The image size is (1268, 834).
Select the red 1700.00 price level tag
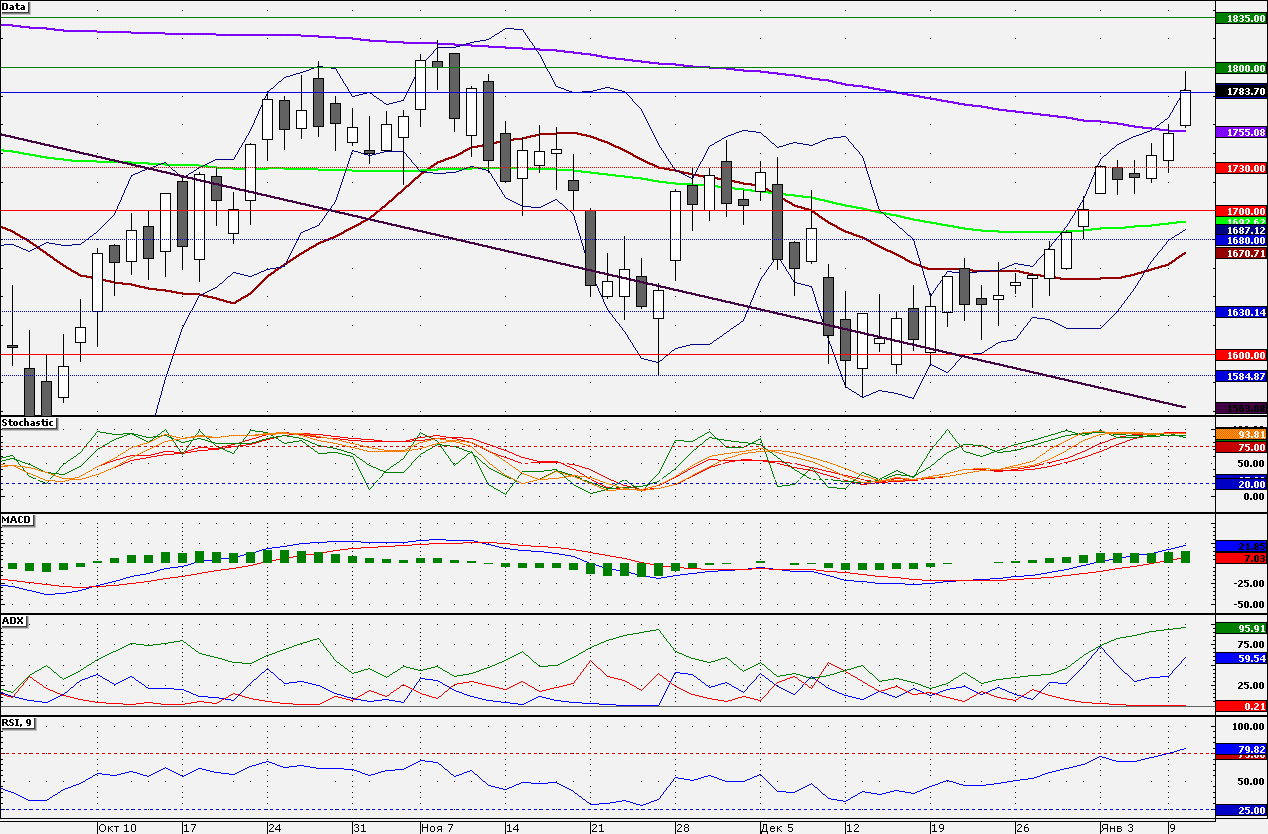(1240, 212)
